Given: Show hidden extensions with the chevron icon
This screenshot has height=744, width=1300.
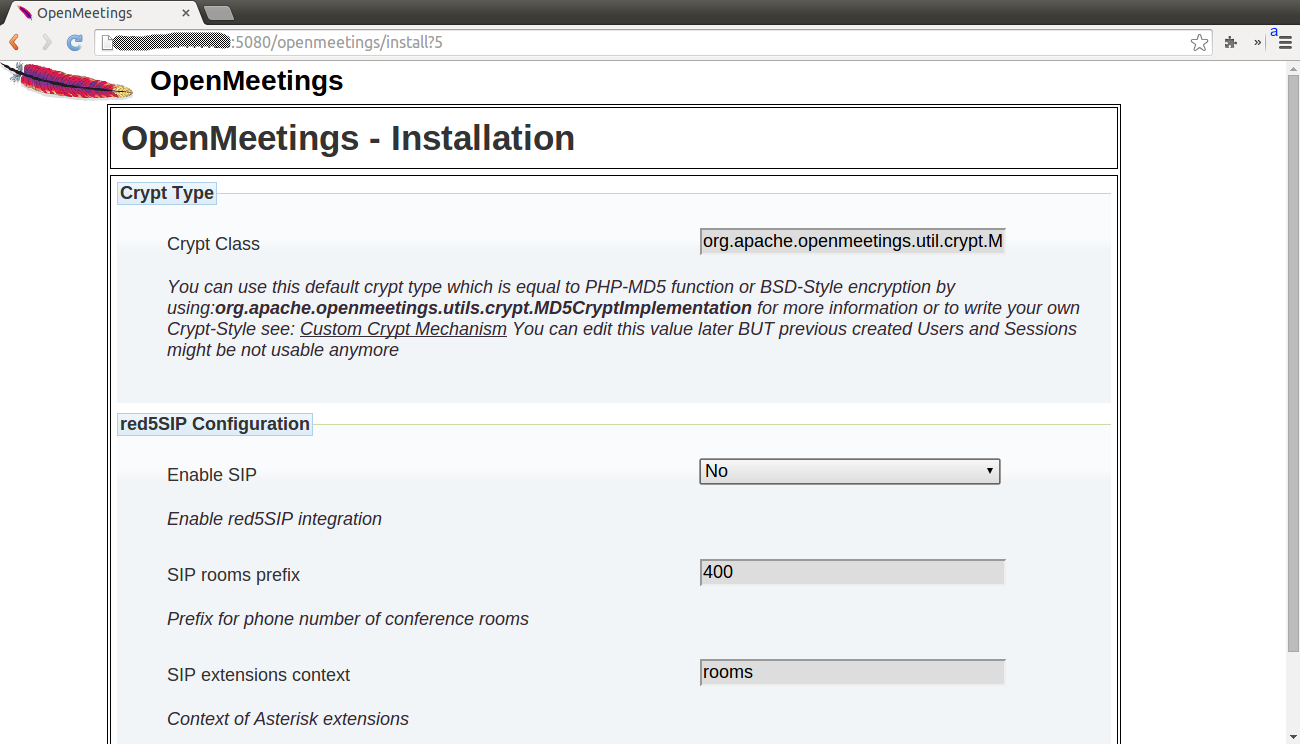Looking at the screenshot, I should pyautogui.click(x=1257, y=42).
